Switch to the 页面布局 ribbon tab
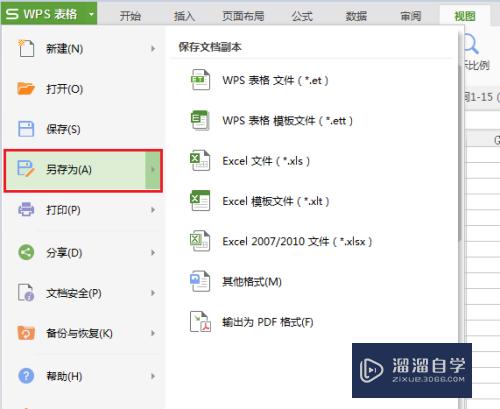Screen dimensions: 500x409 (x=243, y=16)
